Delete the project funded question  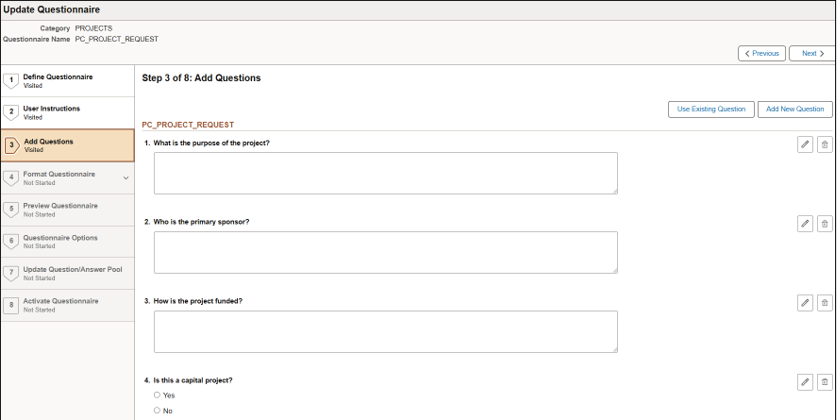(x=824, y=302)
